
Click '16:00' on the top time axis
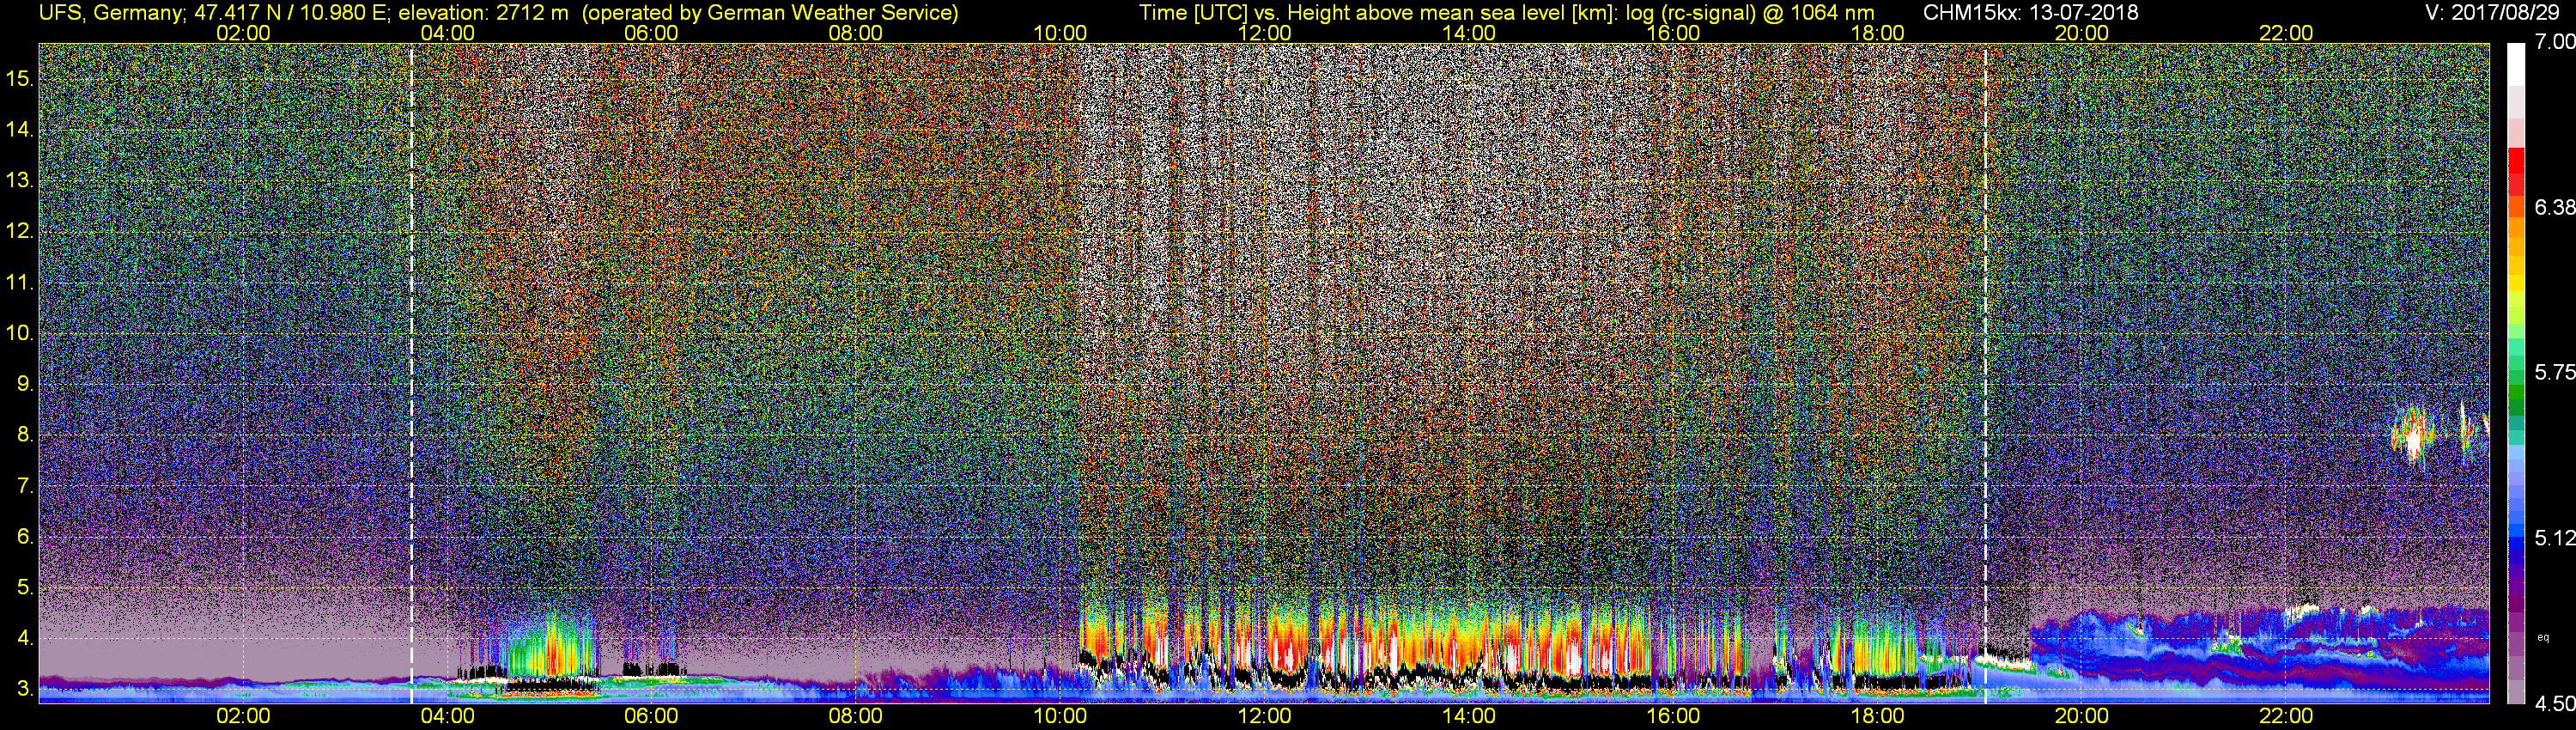click(1673, 33)
